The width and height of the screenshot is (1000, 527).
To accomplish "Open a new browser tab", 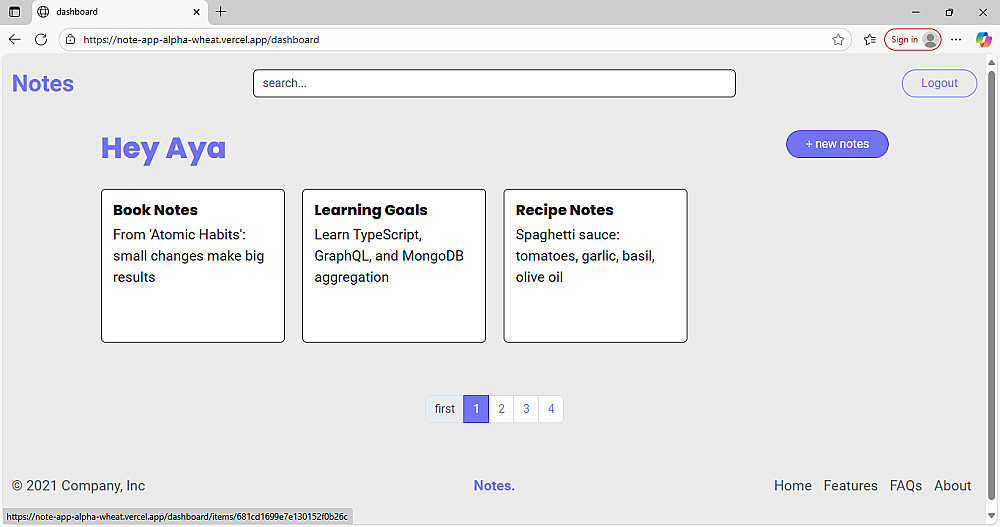I will point(221,12).
